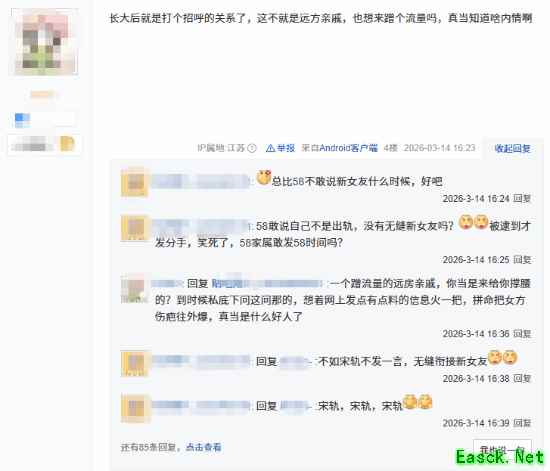This screenshot has width=550, height=471.
Task: Click avatar of the 16:24 reply
Action: 135,182
